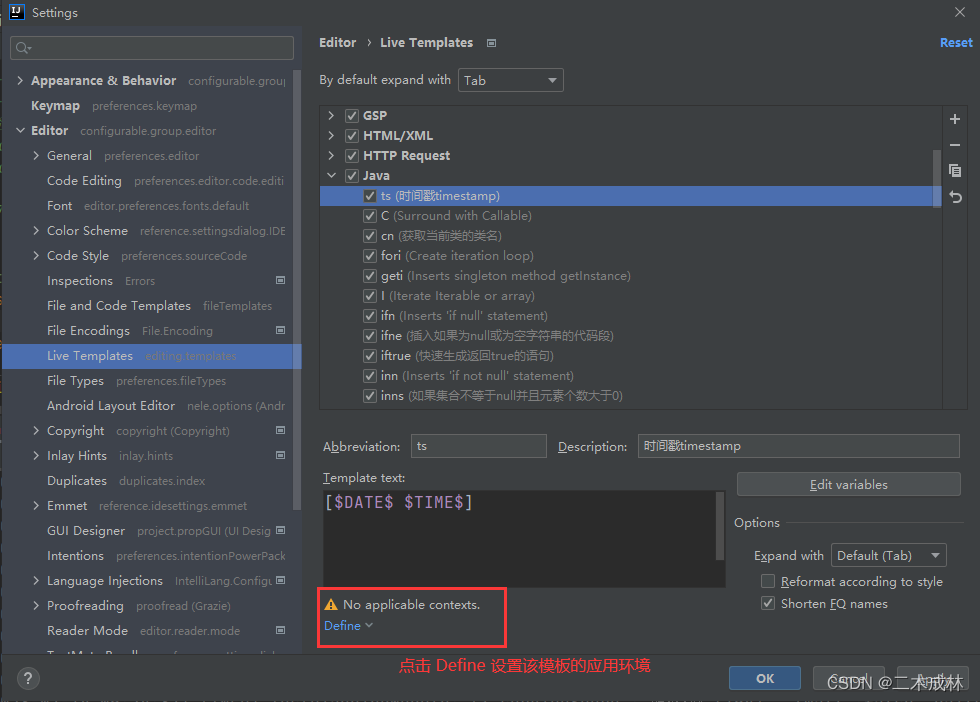Toggle the ts timestamp template checkbox

click(x=369, y=196)
